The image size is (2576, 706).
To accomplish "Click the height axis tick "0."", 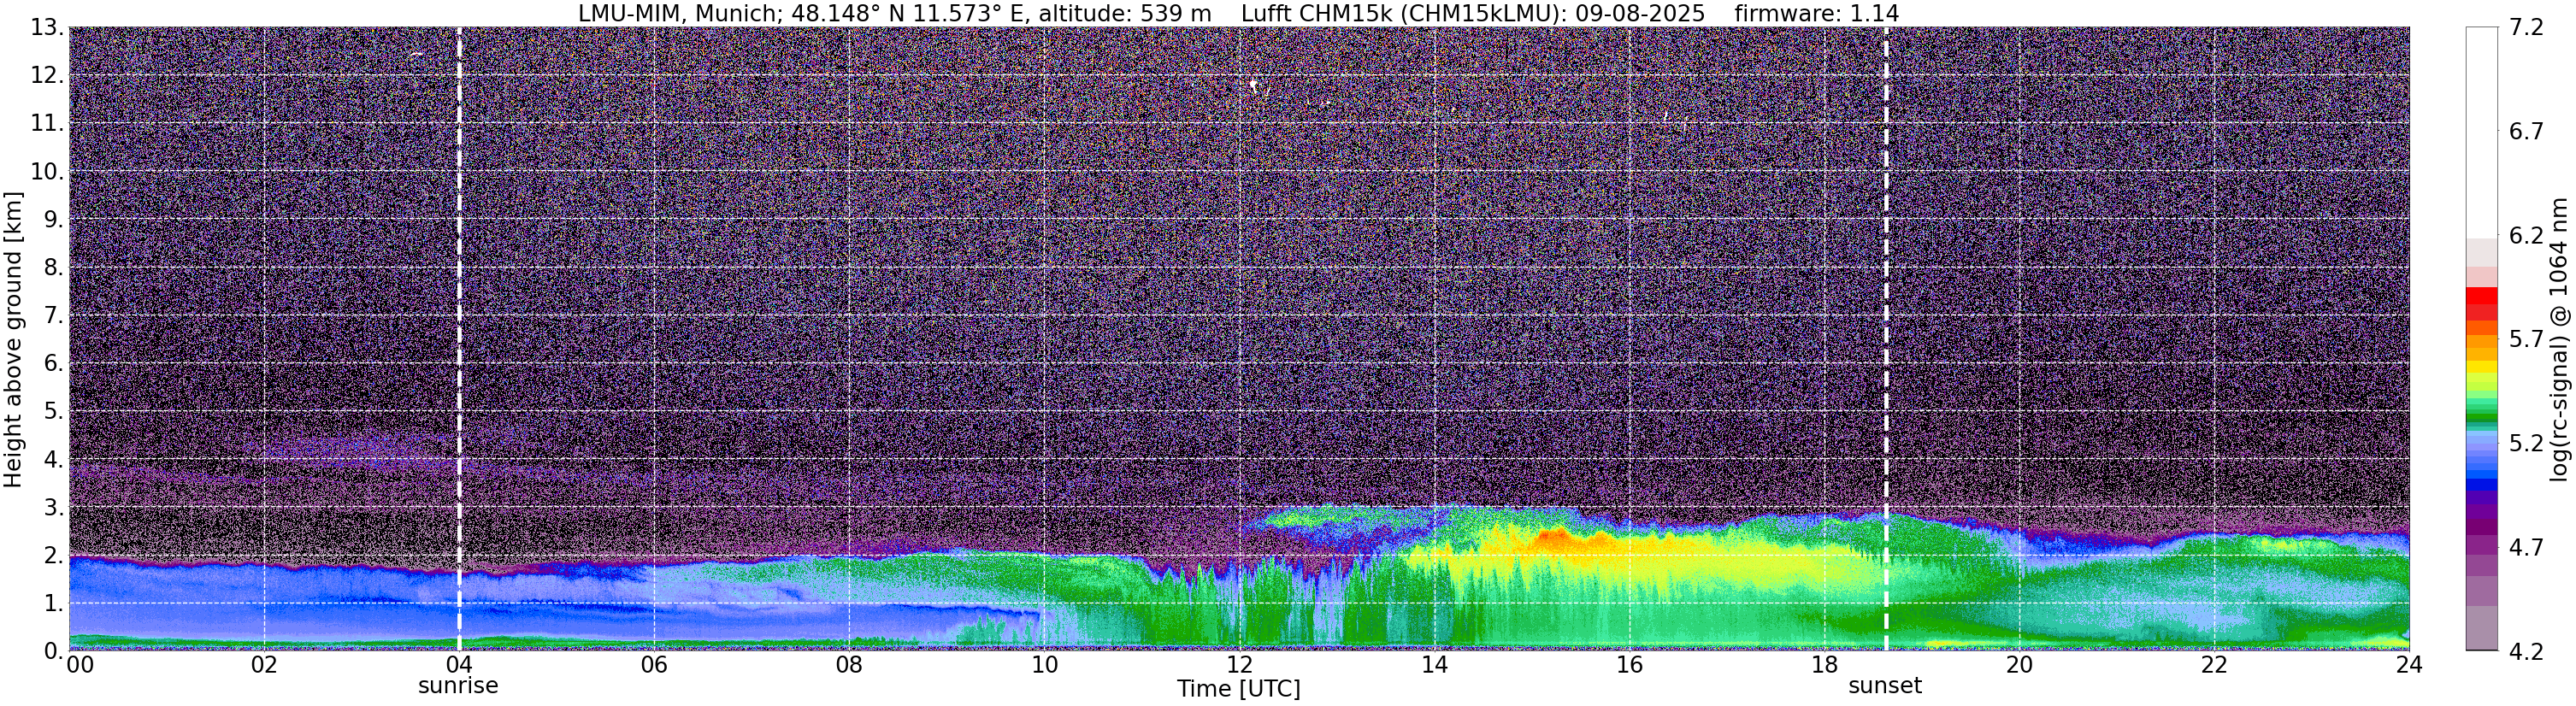I will [54, 651].
